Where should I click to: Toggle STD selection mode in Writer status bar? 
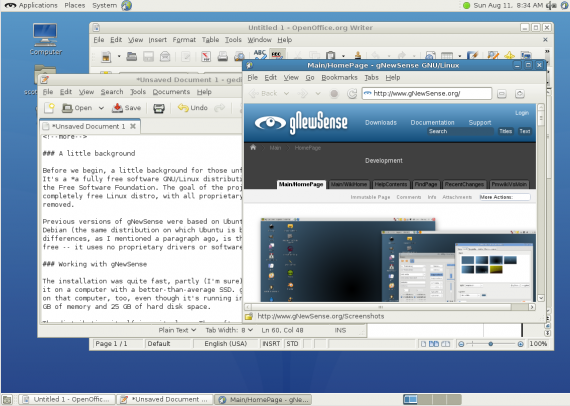click(292, 343)
